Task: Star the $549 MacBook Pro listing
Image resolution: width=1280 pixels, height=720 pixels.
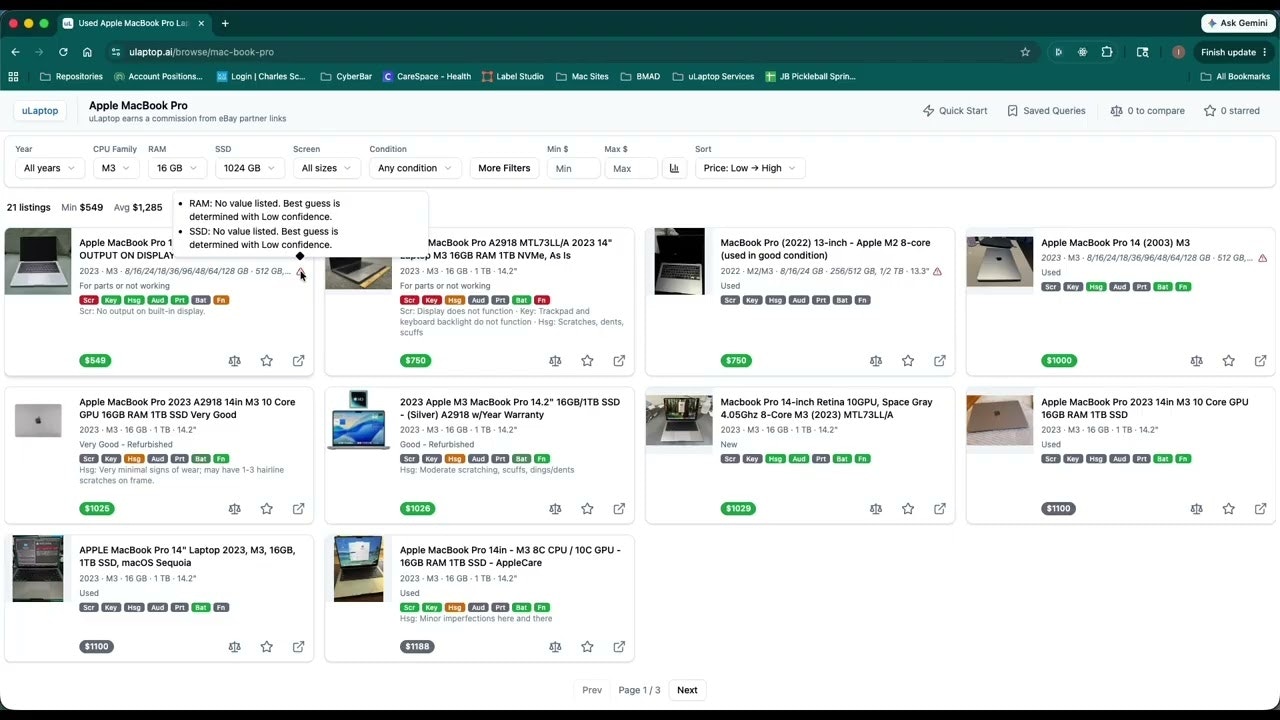Action: point(267,361)
